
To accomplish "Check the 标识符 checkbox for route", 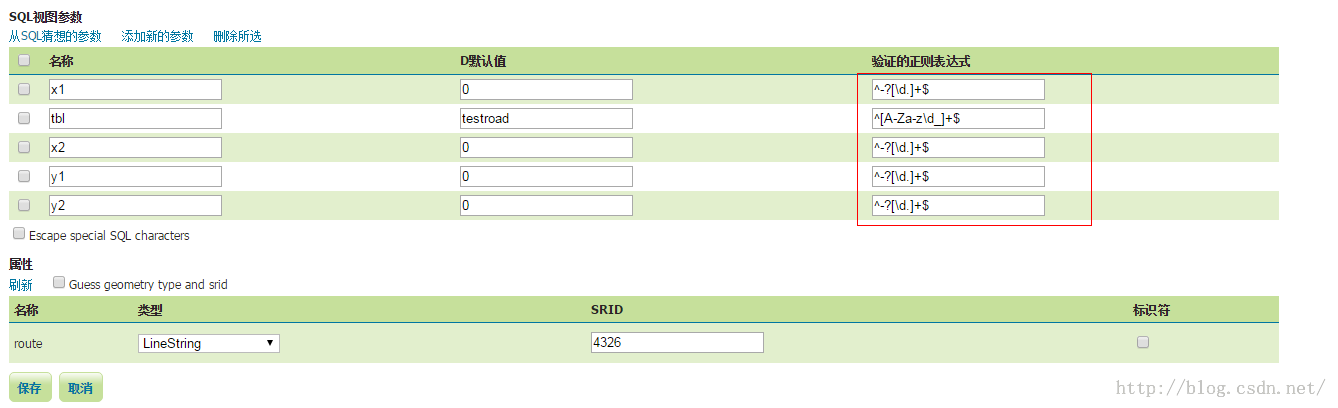I will tap(1143, 342).
